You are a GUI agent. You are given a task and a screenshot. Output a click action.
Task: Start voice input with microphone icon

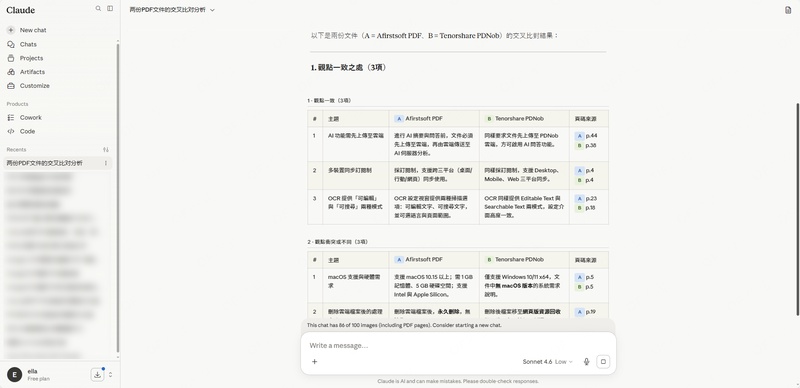(587, 361)
